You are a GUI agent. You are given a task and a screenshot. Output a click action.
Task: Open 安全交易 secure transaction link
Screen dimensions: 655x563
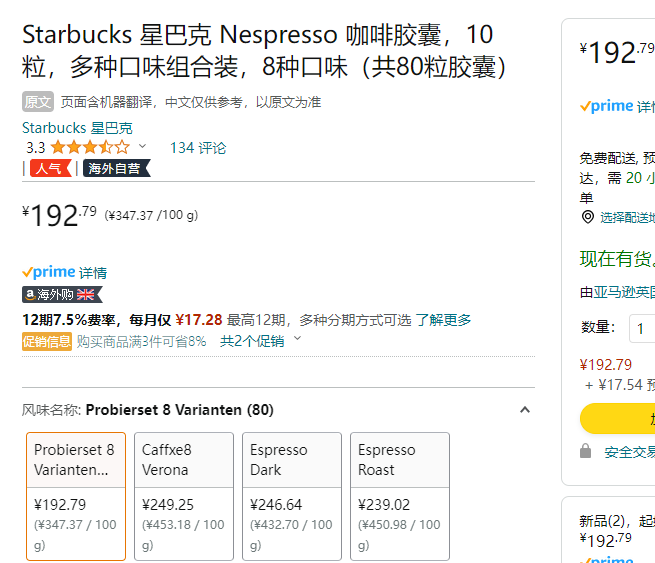coord(630,452)
